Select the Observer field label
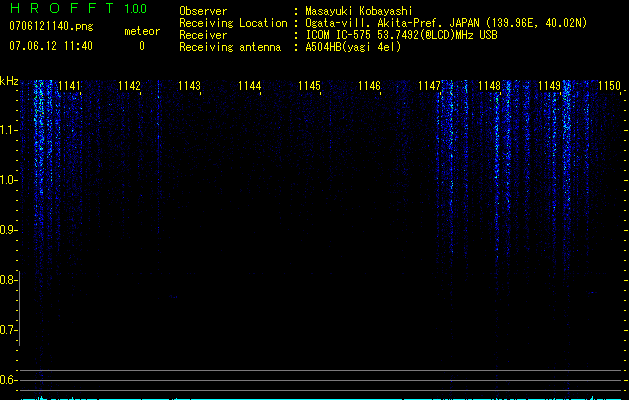Viewport: 629px width, 400px height. 203,11
